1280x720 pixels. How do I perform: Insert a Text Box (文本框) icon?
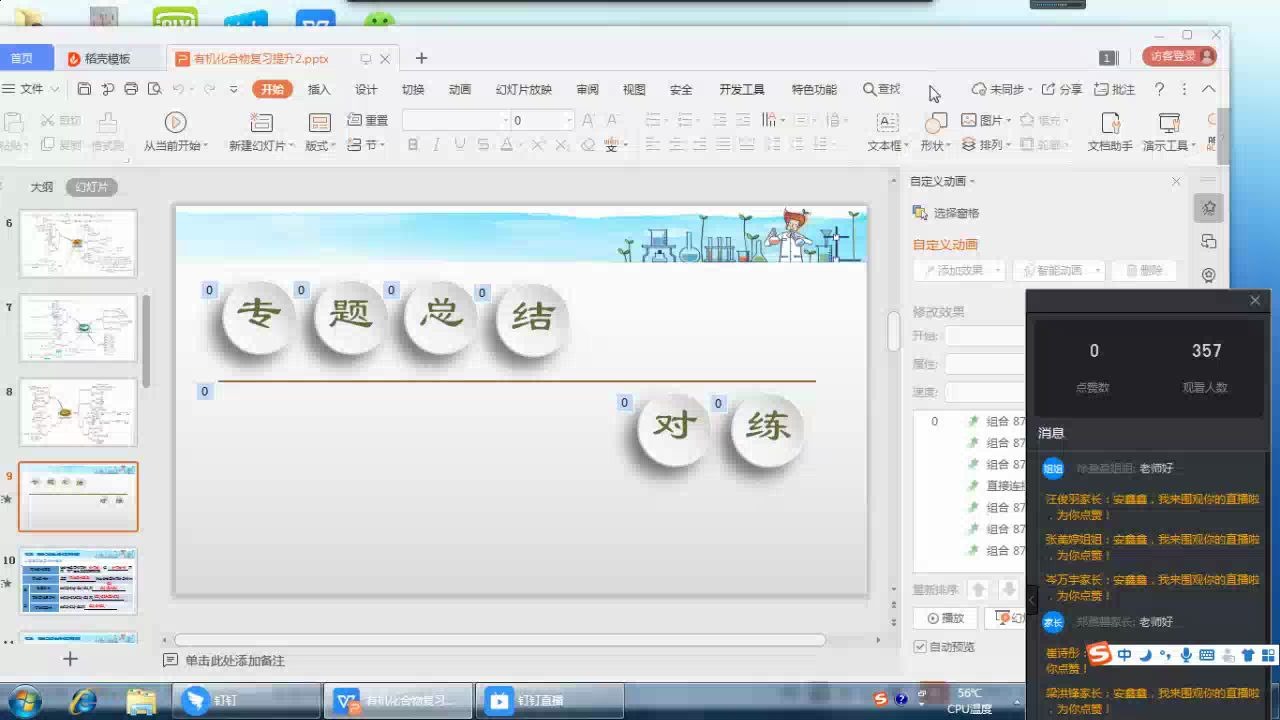[887, 122]
